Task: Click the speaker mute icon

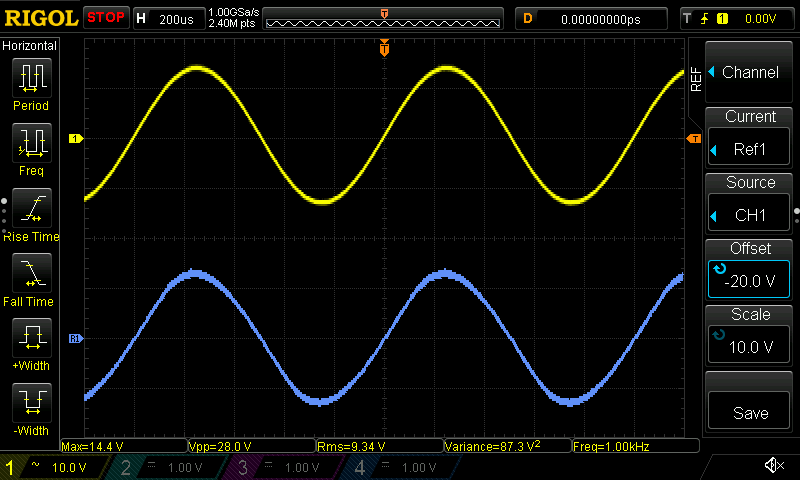Action: [773, 466]
